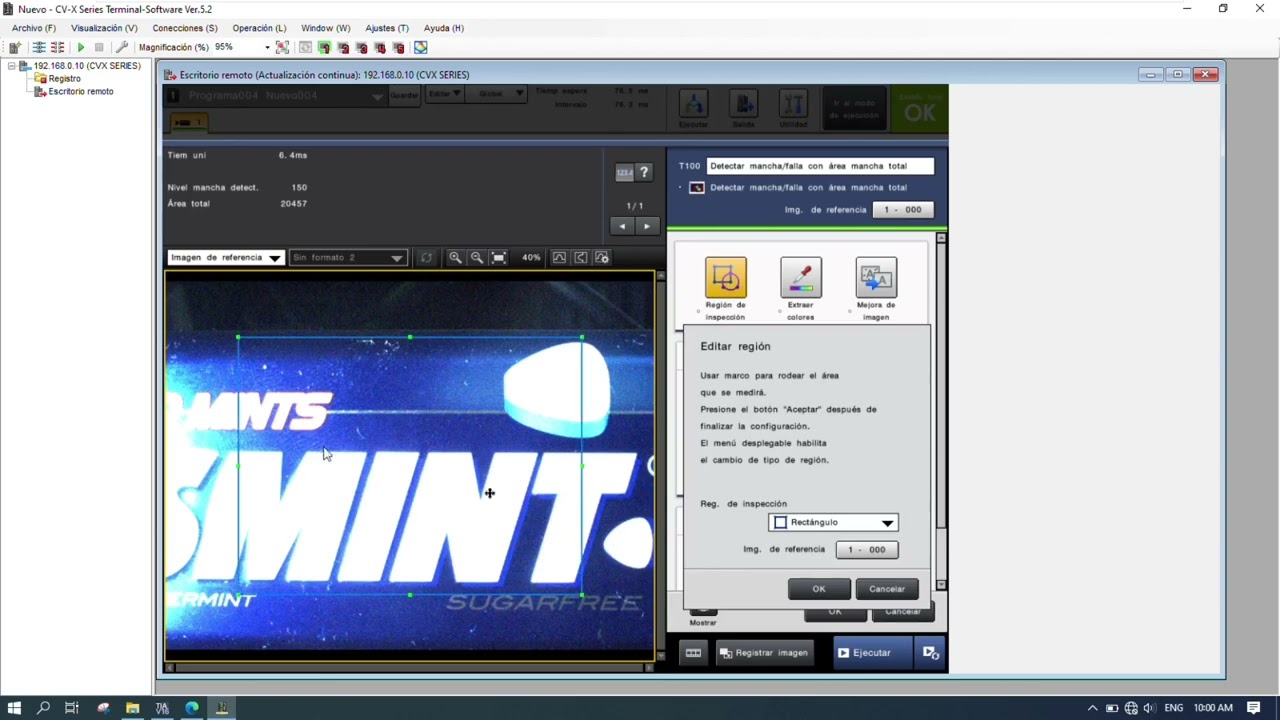Click the run settings icon beside Ejecutar
The image size is (1280, 720).
pos(930,653)
